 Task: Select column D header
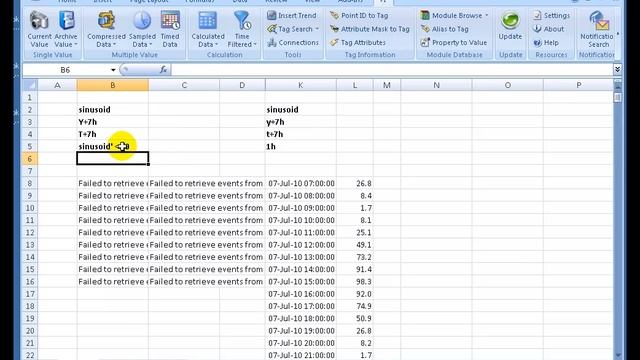point(242,85)
